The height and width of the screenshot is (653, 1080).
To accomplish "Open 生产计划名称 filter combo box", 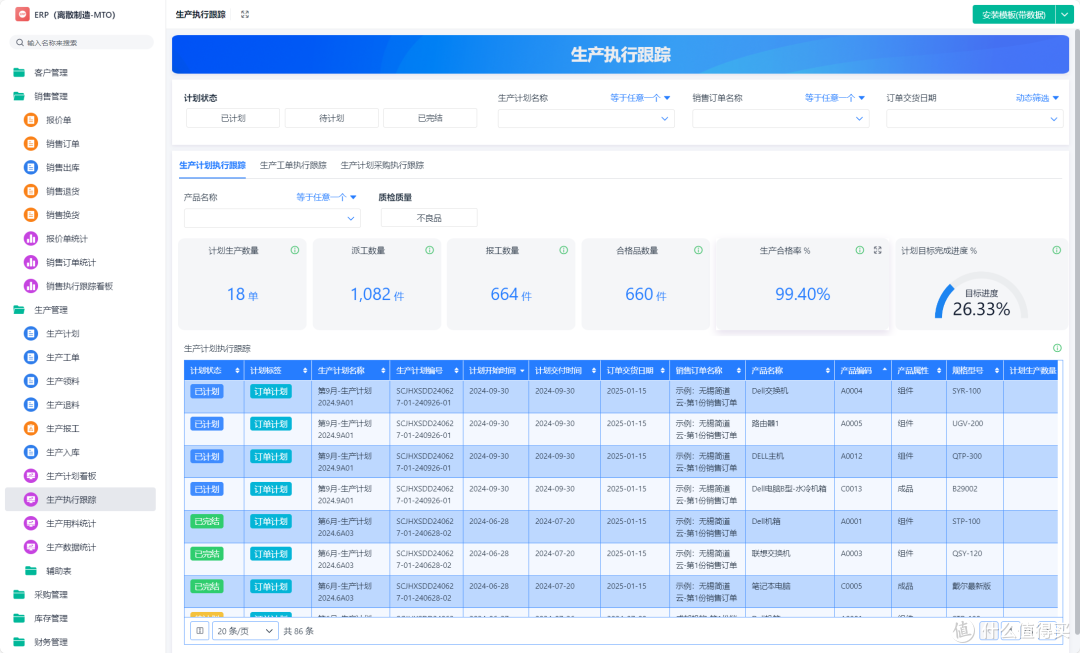I will pyautogui.click(x=586, y=118).
